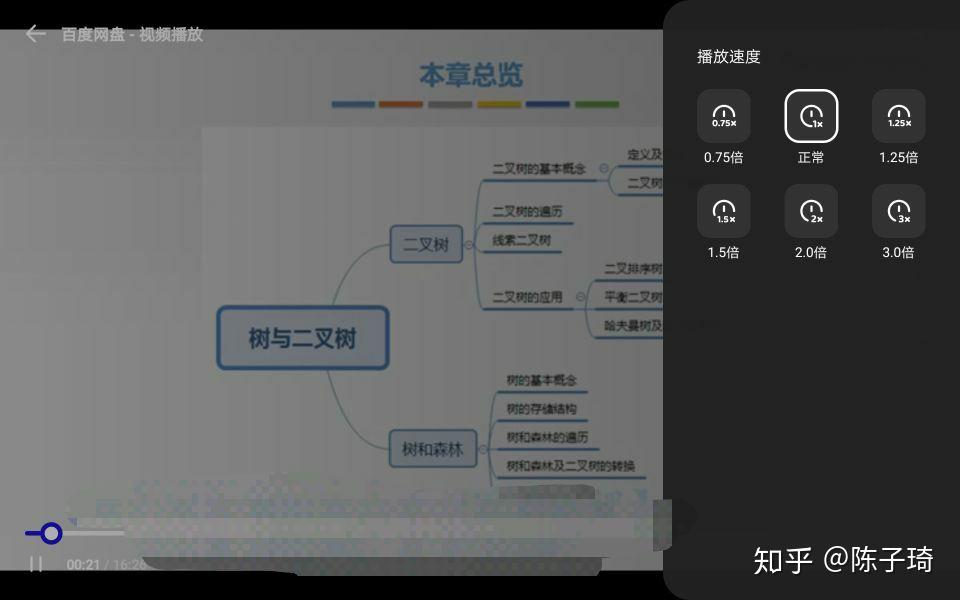Switch playback speed to 2.0倍
Image resolution: width=960 pixels, height=600 pixels.
point(810,252)
